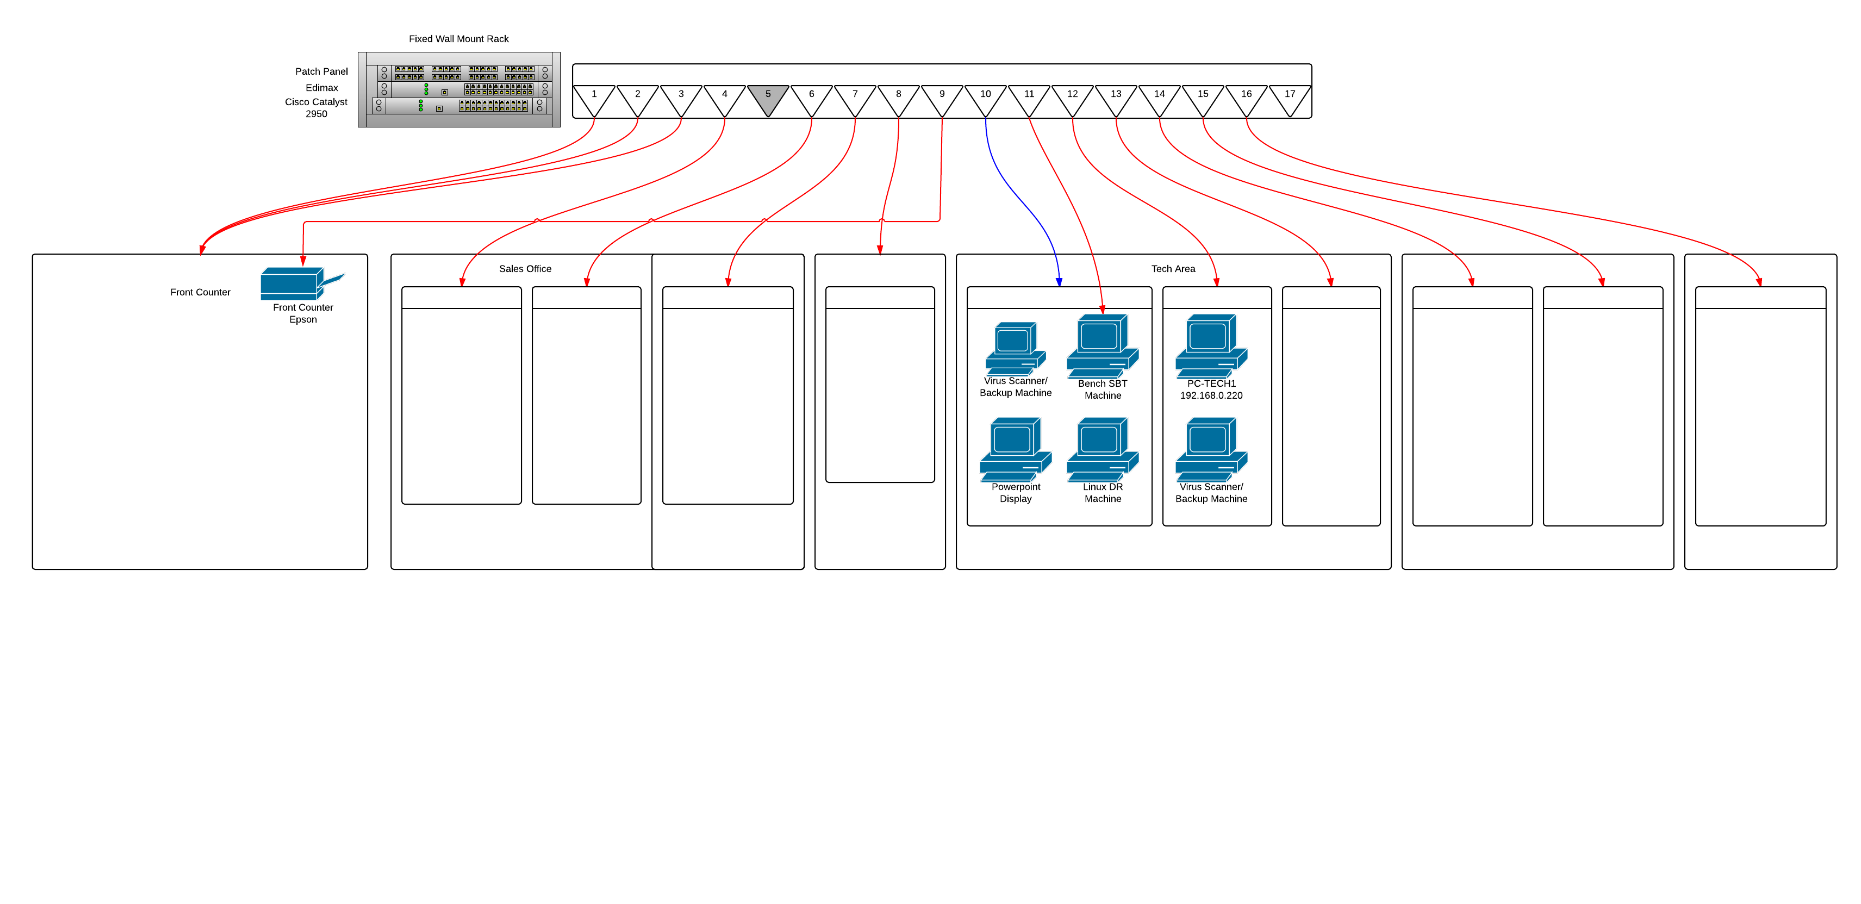Click the 192.168.0.220 address label

tap(1211, 396)
